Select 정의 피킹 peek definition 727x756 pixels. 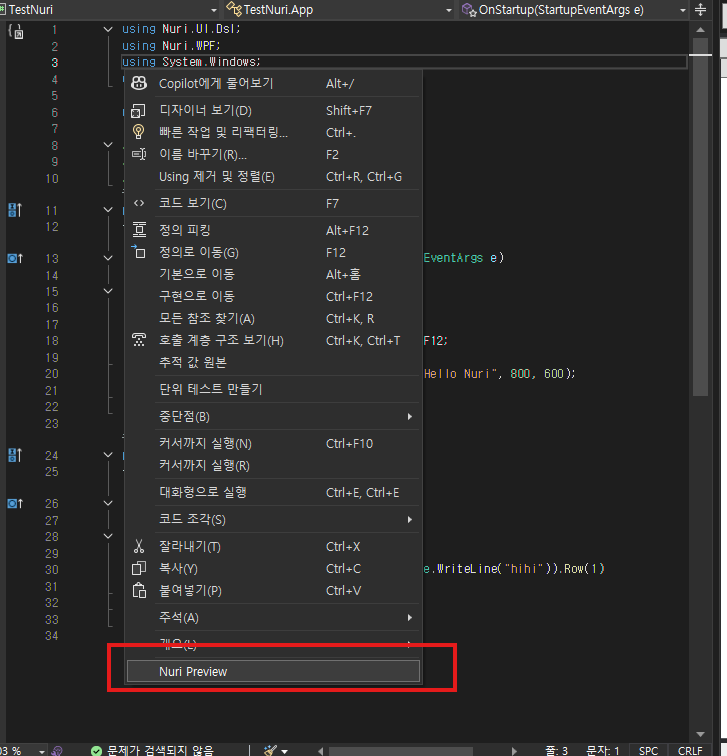click(x=273, y=230)
